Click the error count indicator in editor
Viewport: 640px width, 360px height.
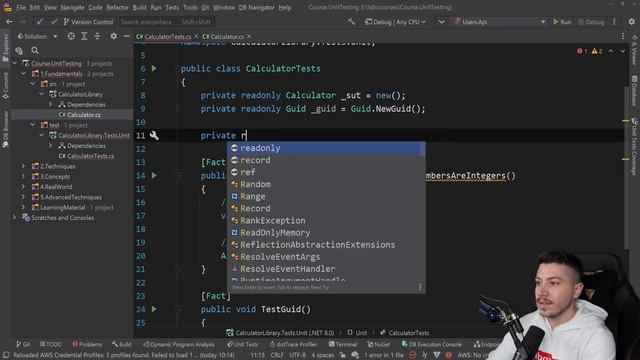coord(582,51)
